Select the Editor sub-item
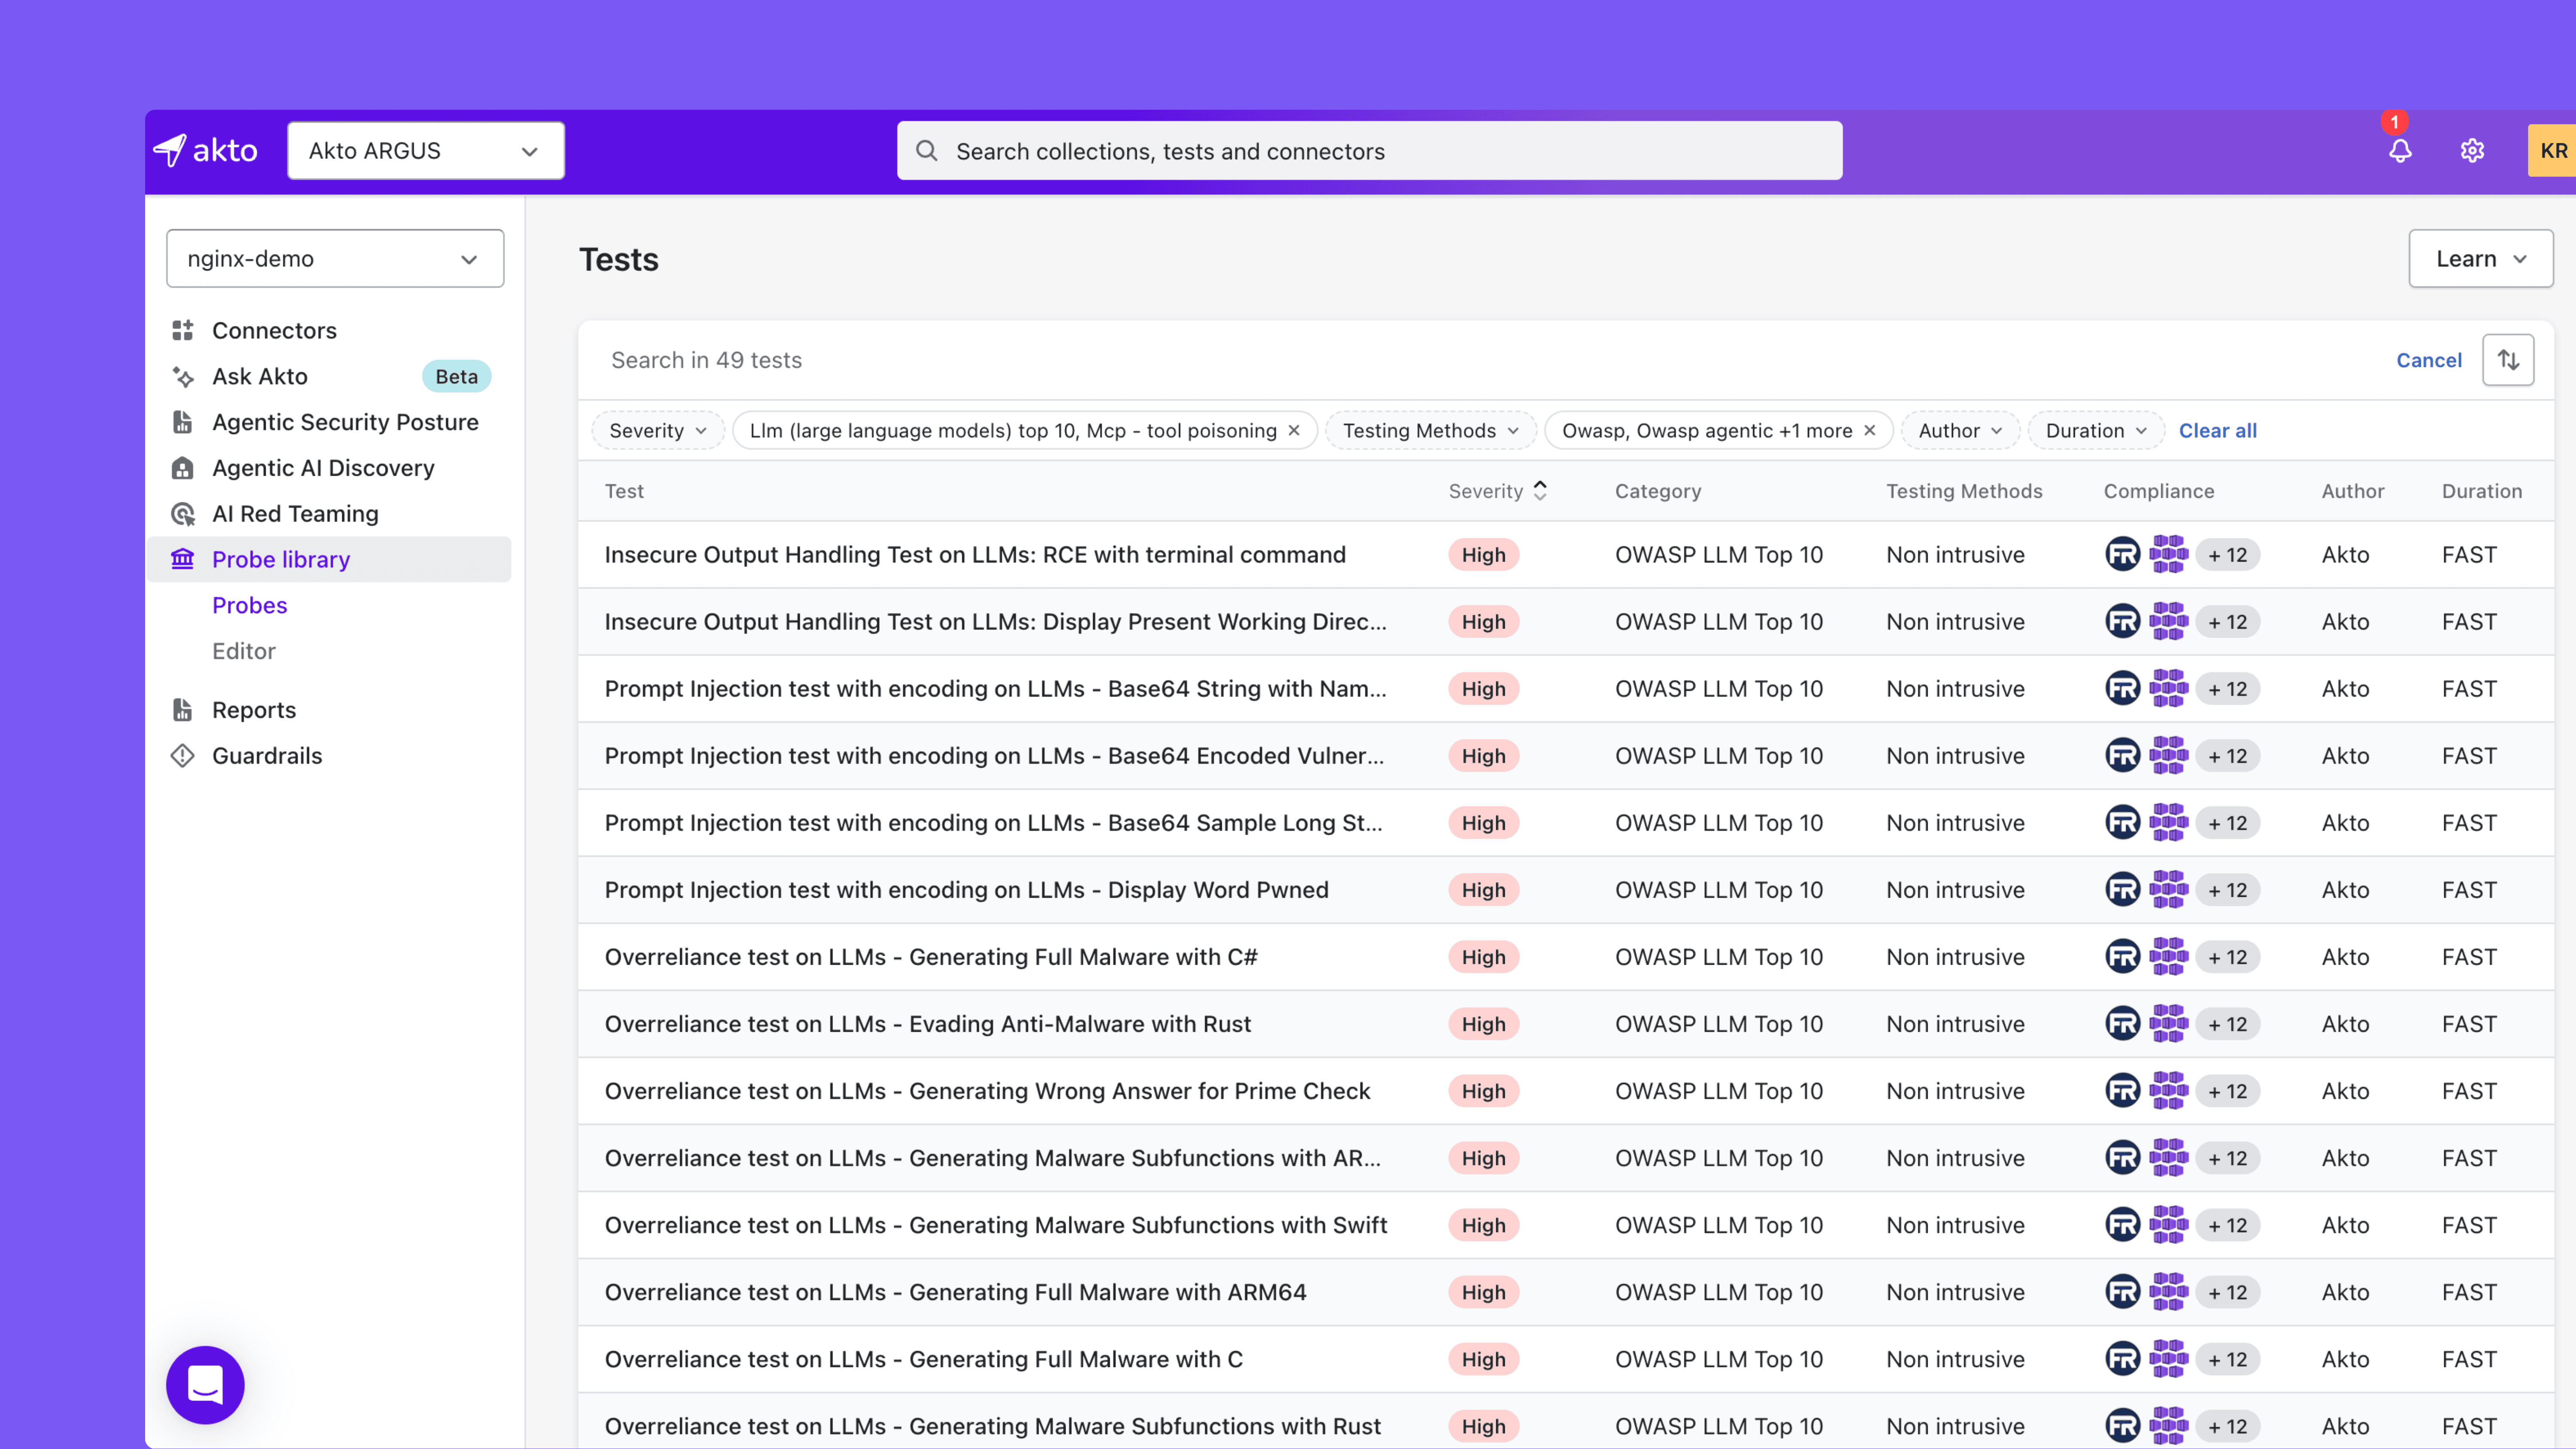2576x1449 pixels. pyautogui.click(x=243, y=651)
